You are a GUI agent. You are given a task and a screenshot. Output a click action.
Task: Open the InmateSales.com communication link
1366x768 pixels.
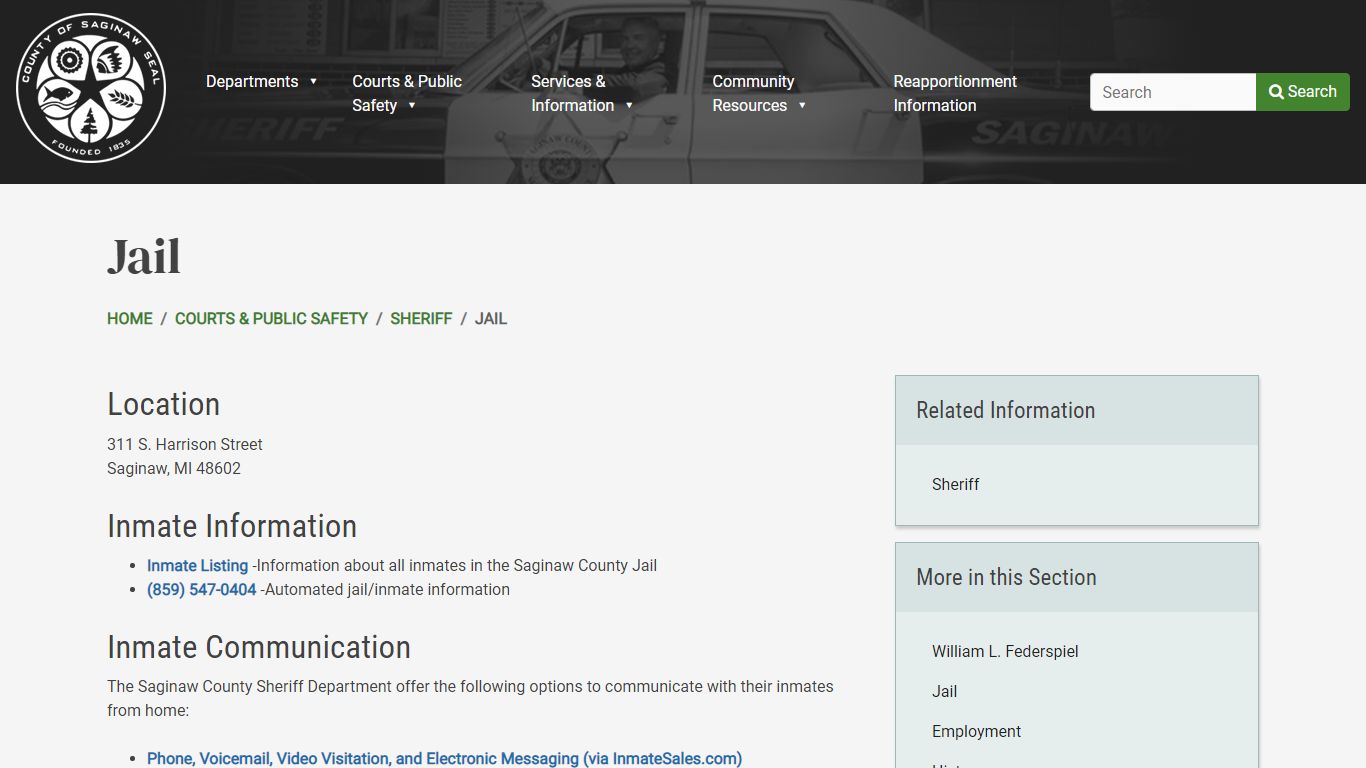point(444,758)
